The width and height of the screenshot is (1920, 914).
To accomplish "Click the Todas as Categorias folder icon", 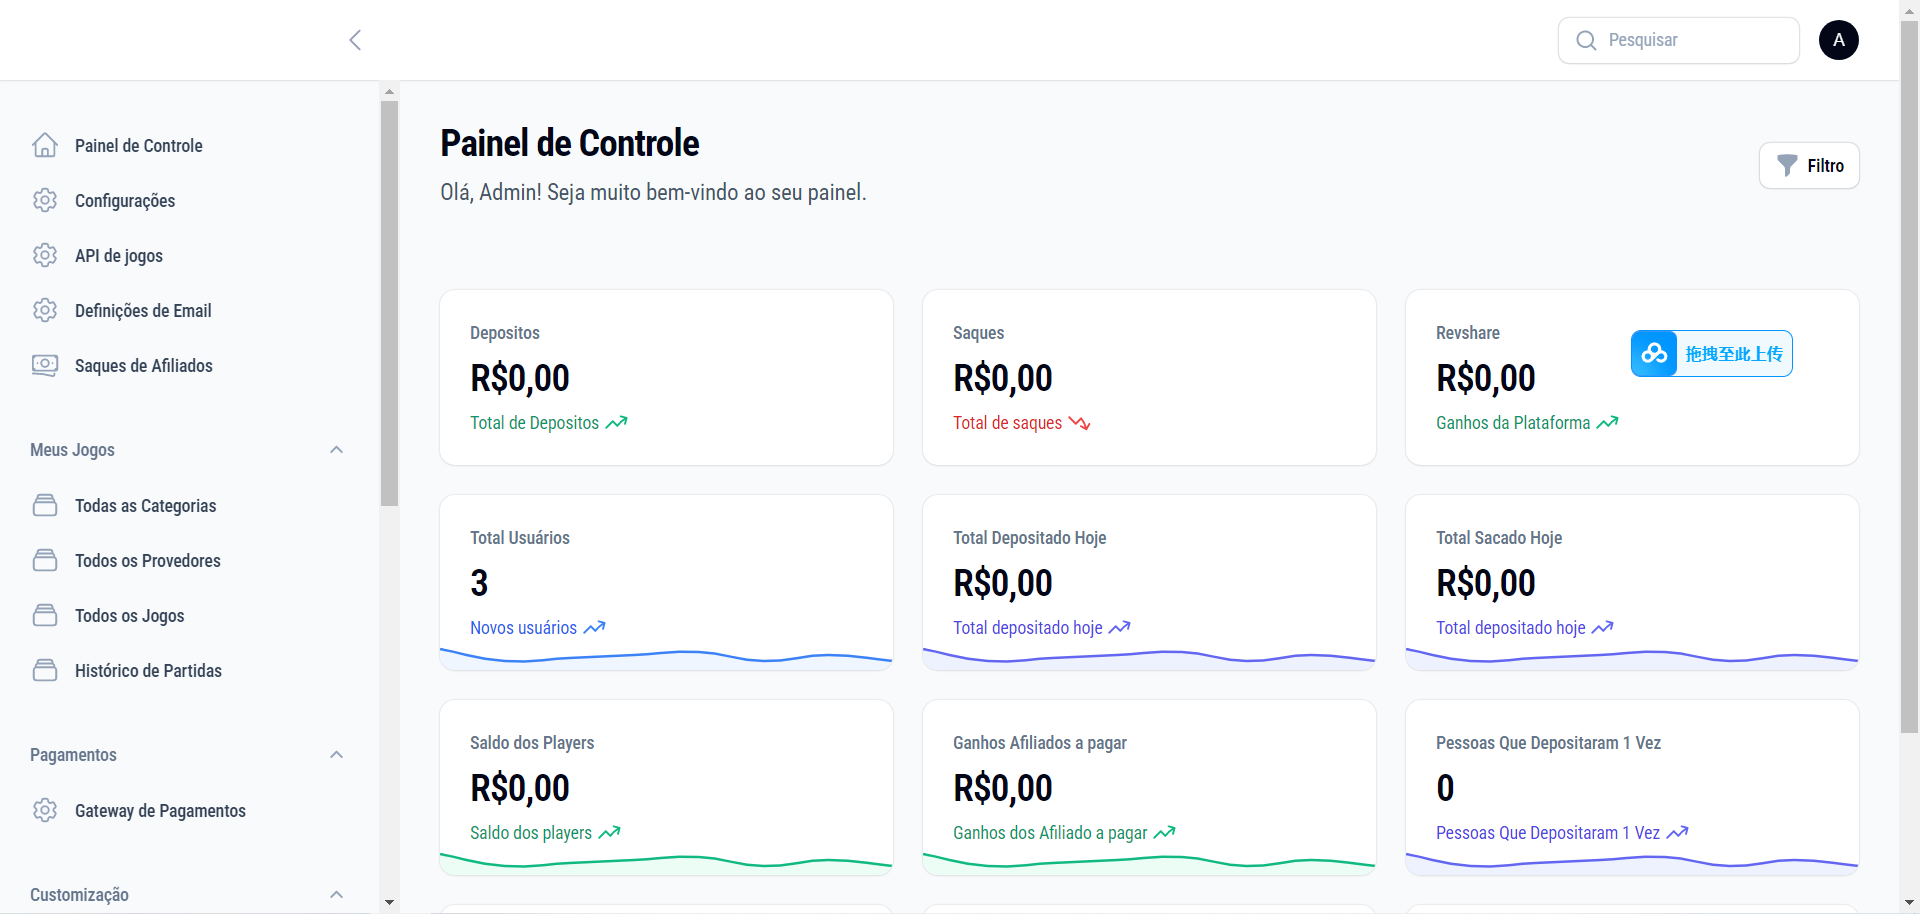I will point(45,506).
